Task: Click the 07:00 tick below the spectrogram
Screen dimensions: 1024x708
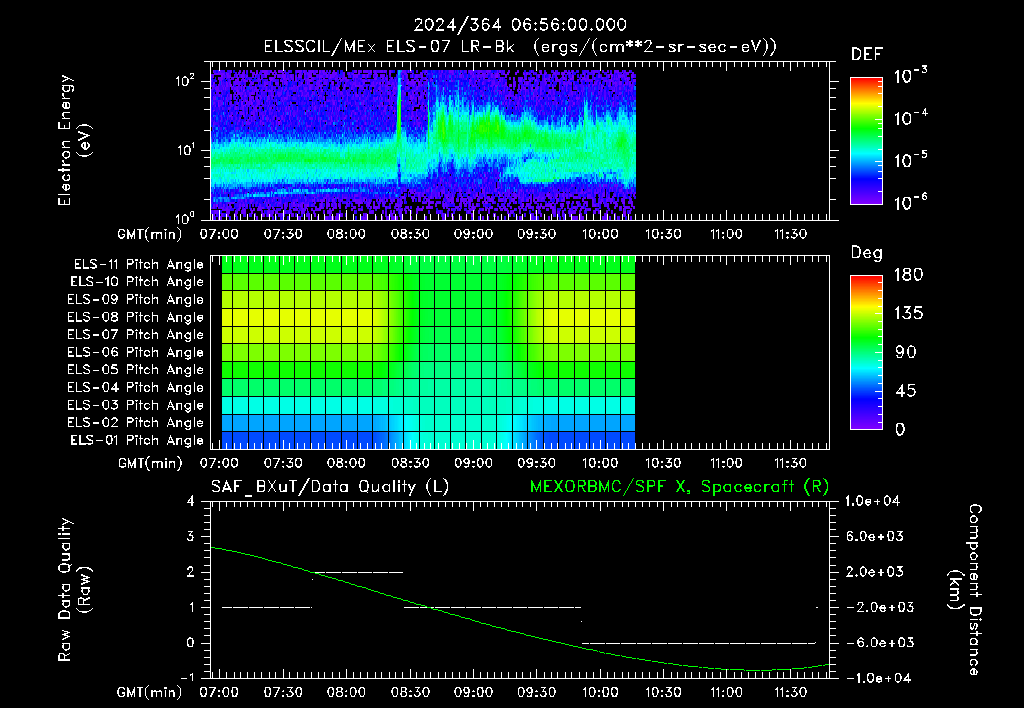Action: (219, 234)
